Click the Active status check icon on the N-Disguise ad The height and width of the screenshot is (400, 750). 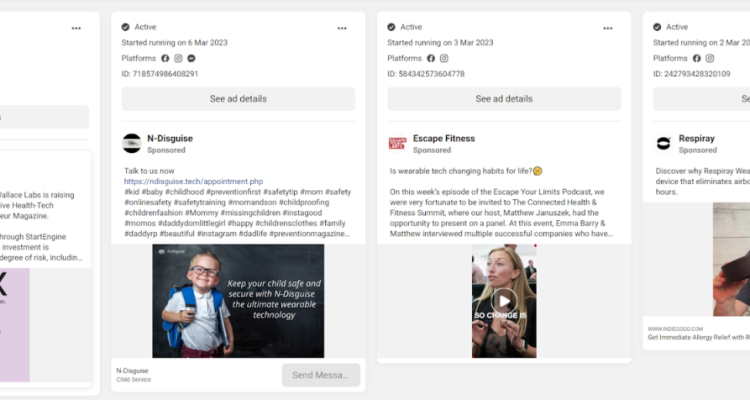pos(125,27)
